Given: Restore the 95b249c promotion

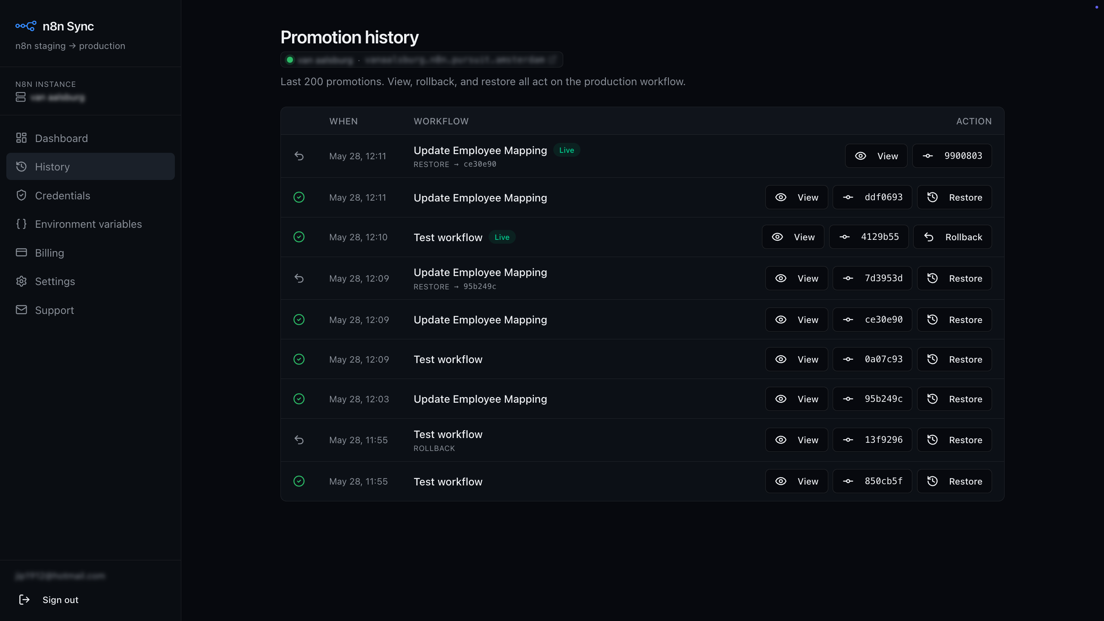Looking at the screenshot, I should (x=954, y=399).
